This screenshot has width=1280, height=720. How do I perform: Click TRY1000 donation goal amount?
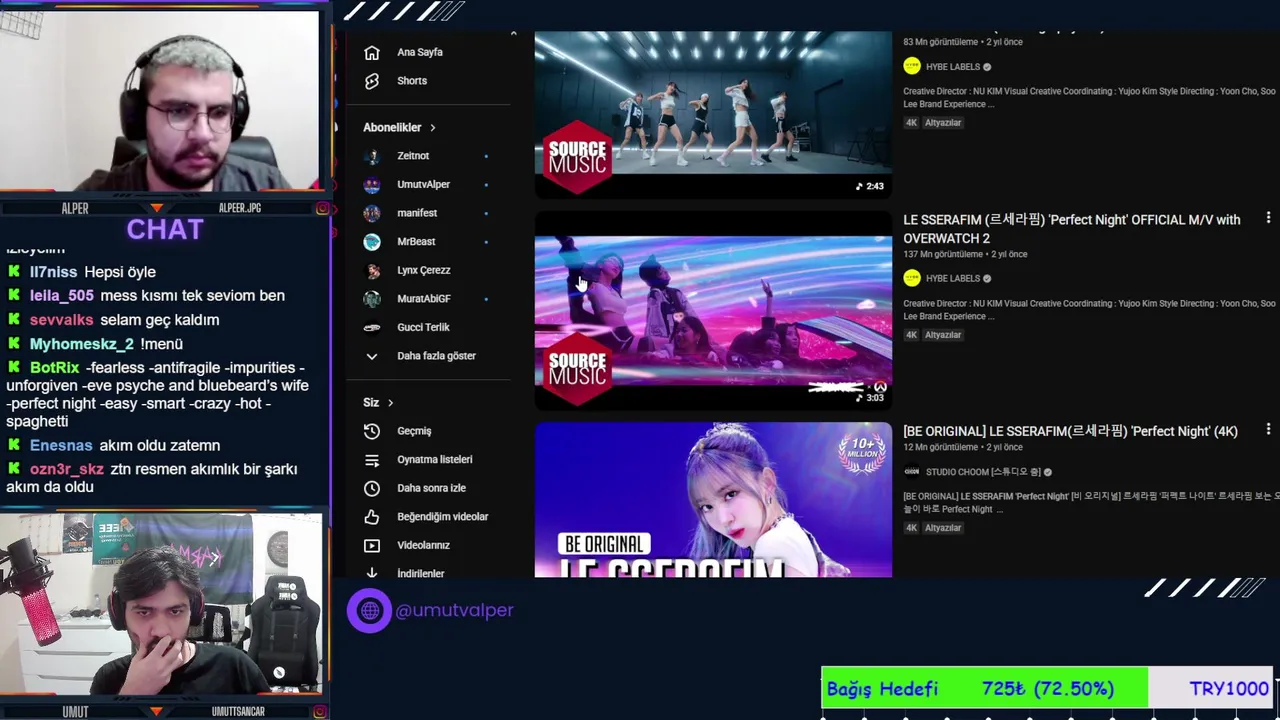[x=1229, y=689]
